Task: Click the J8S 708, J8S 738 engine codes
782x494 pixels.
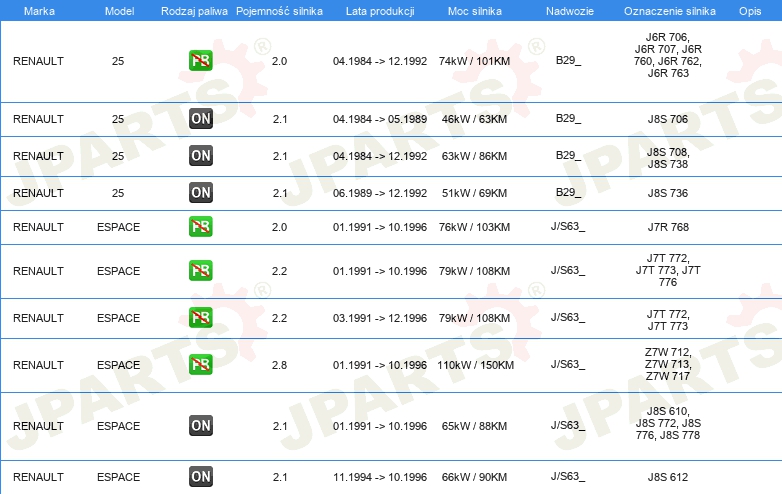Action: 668,158
